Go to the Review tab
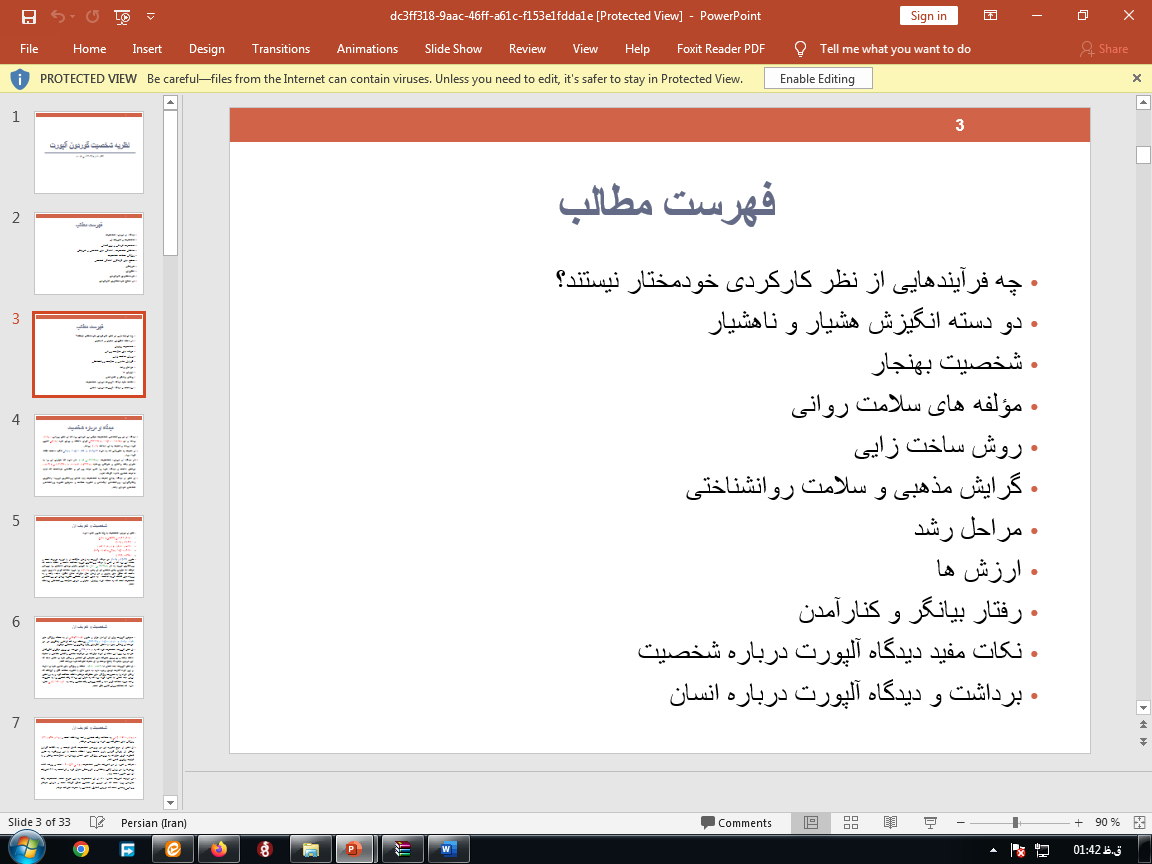The width and height of the screenshot is (1152, 864). coord(528,48)
